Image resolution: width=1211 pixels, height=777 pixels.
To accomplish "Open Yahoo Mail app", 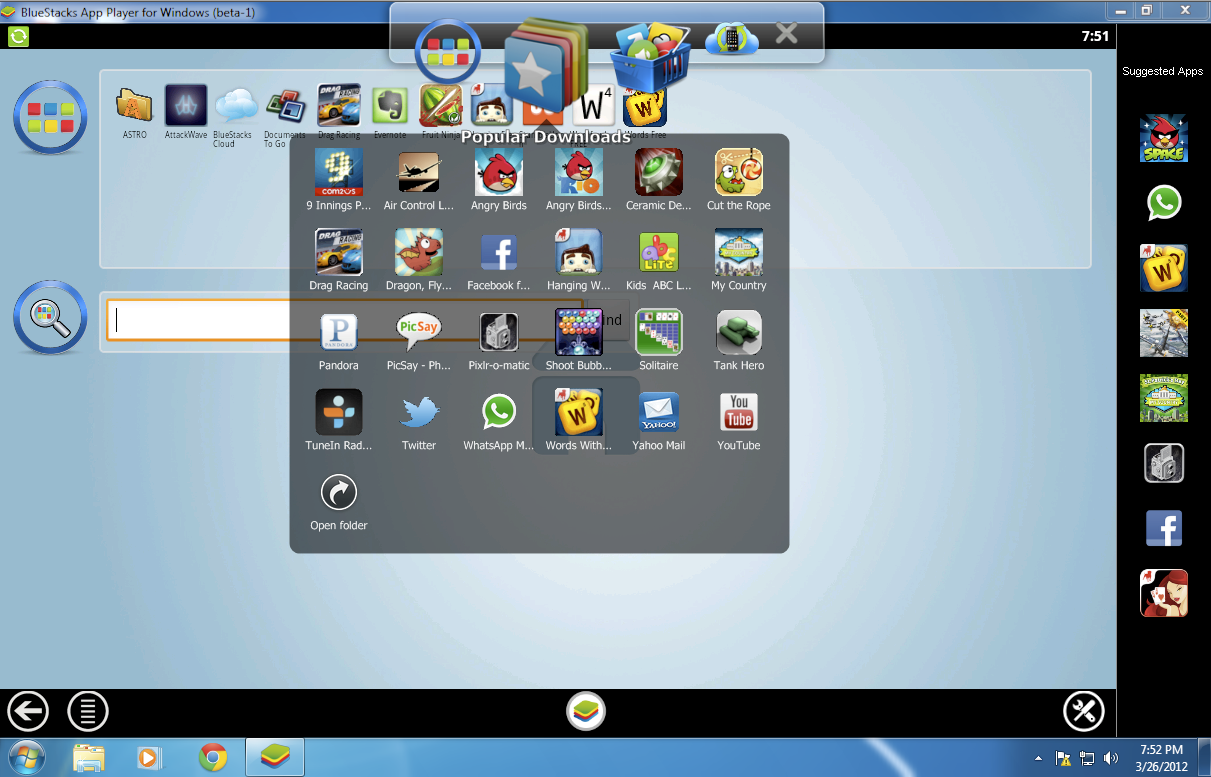I will point(658,413).
